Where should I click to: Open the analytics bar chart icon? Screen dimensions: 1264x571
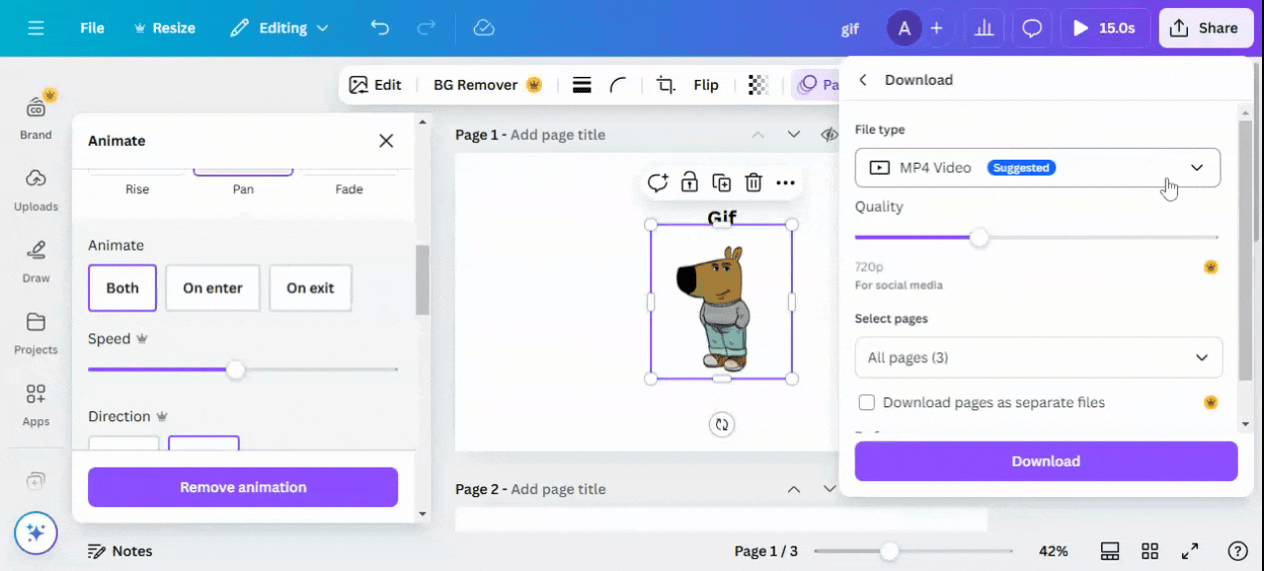pos(984,28)
